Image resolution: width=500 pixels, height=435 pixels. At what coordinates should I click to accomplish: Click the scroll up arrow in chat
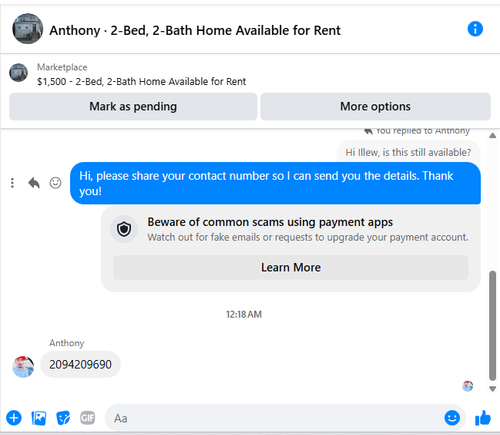click(x=492, y=135)
